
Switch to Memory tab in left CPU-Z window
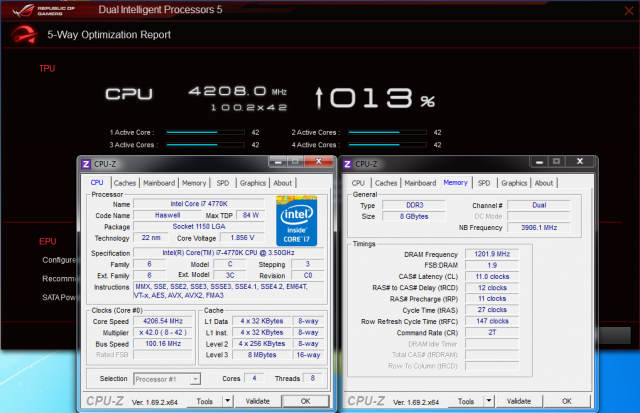click(x=194, y=183)
